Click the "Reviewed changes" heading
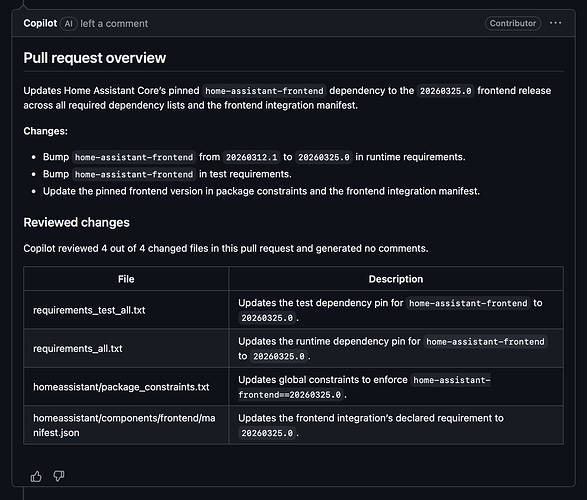Viewport: 587px width, 500px height. pyautogui.click(x=76, y=222)
